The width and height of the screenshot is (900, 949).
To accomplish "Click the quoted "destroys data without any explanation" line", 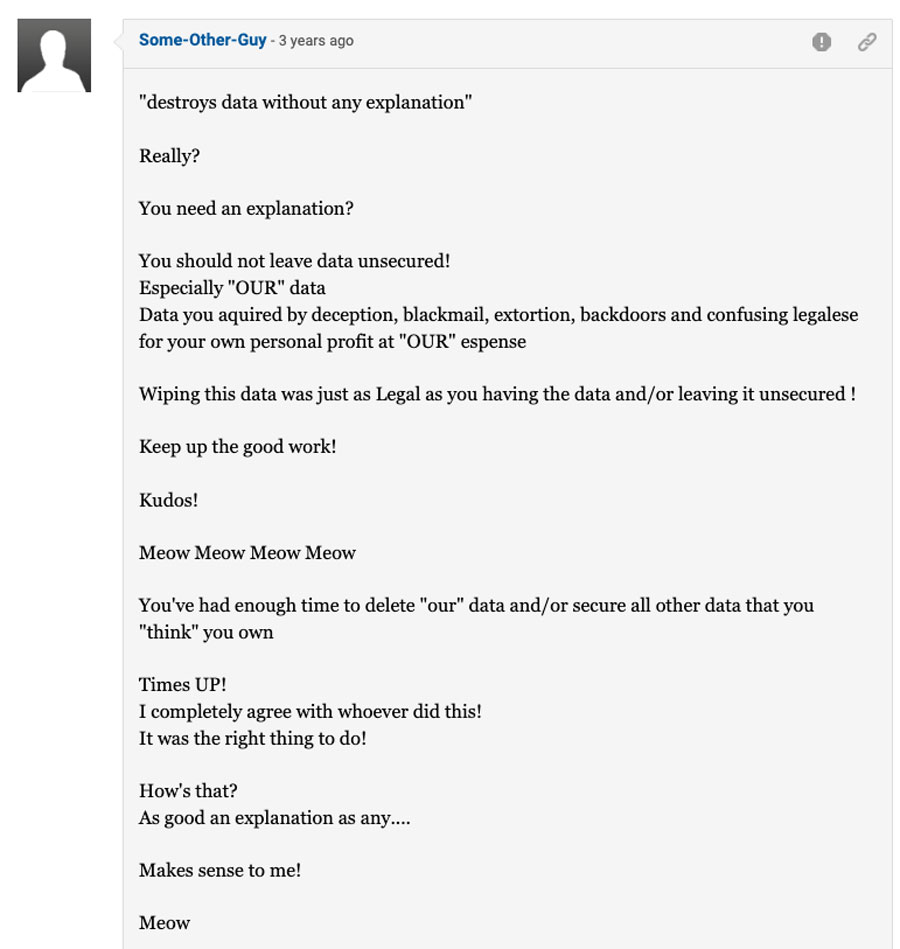I will [305, 102].
